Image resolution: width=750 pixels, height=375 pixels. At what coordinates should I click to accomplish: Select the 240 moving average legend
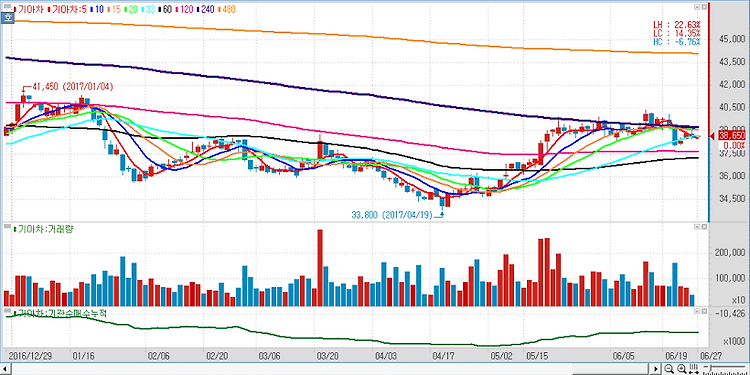point(205,9)
